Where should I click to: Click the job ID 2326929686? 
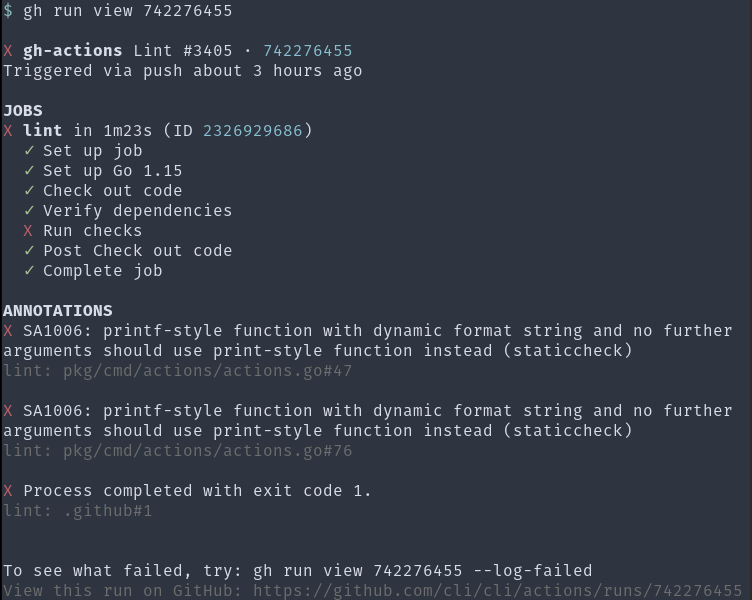point(252,131)
